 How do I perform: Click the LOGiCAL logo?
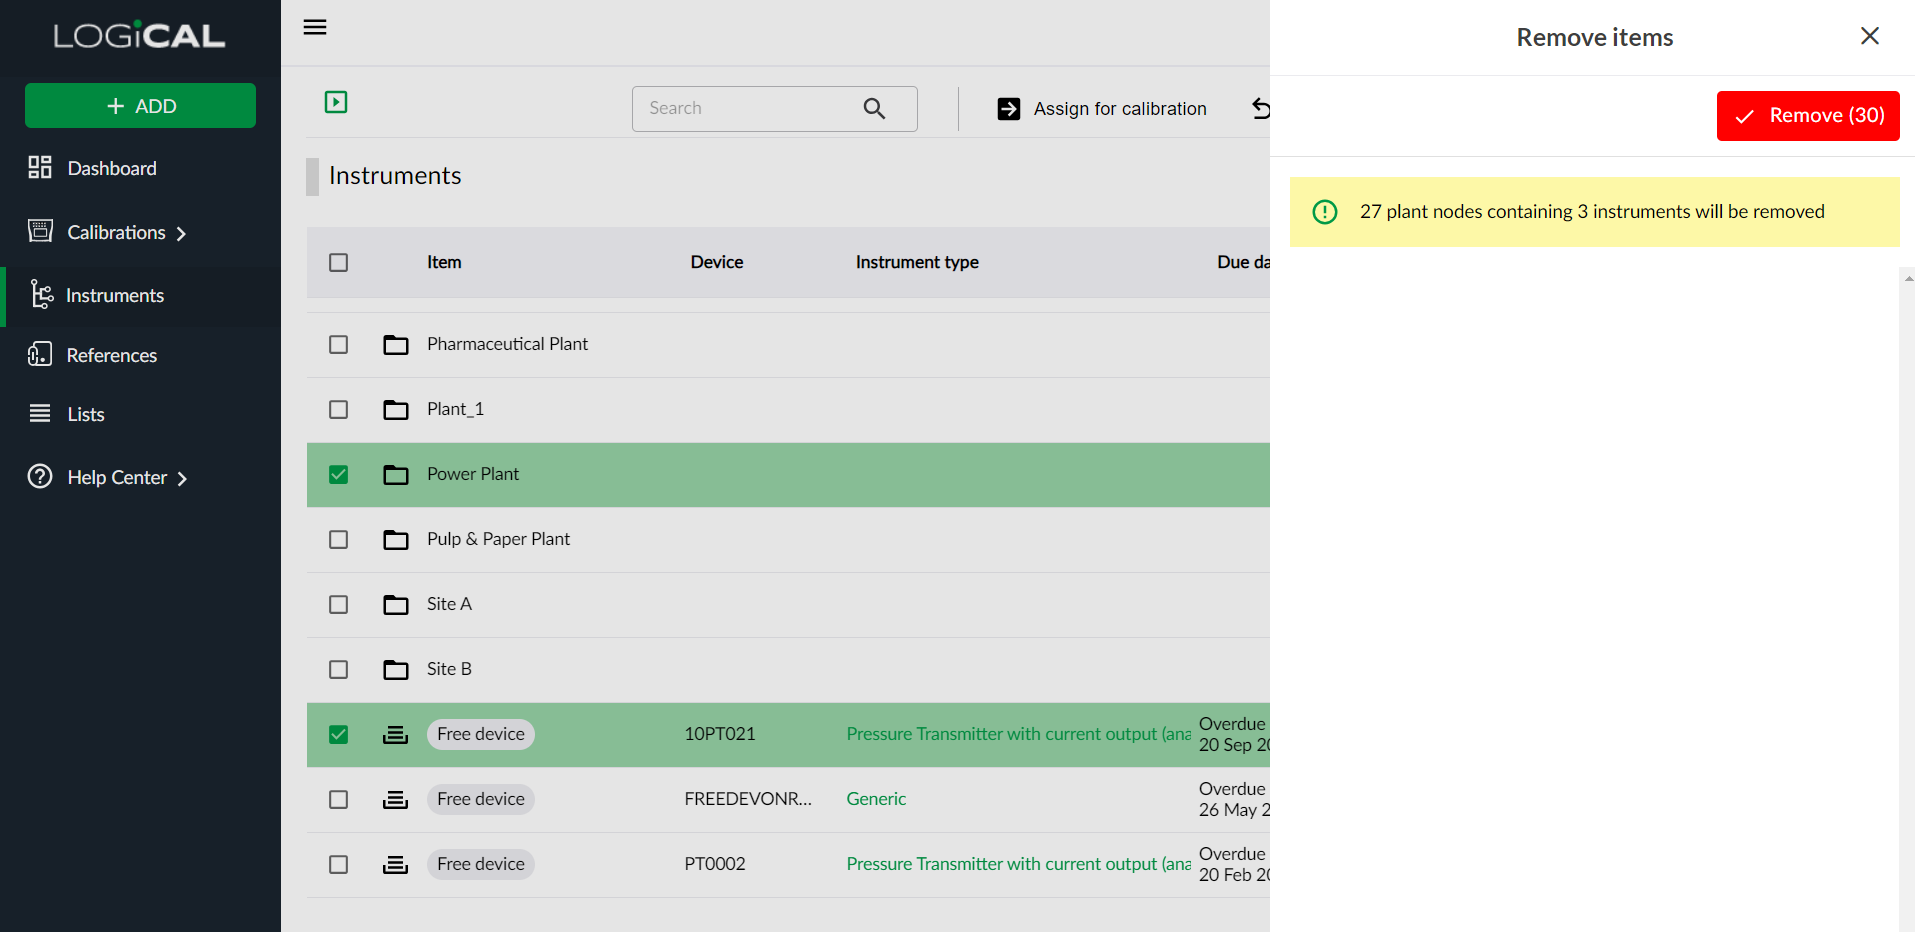[x=139, y=36]
